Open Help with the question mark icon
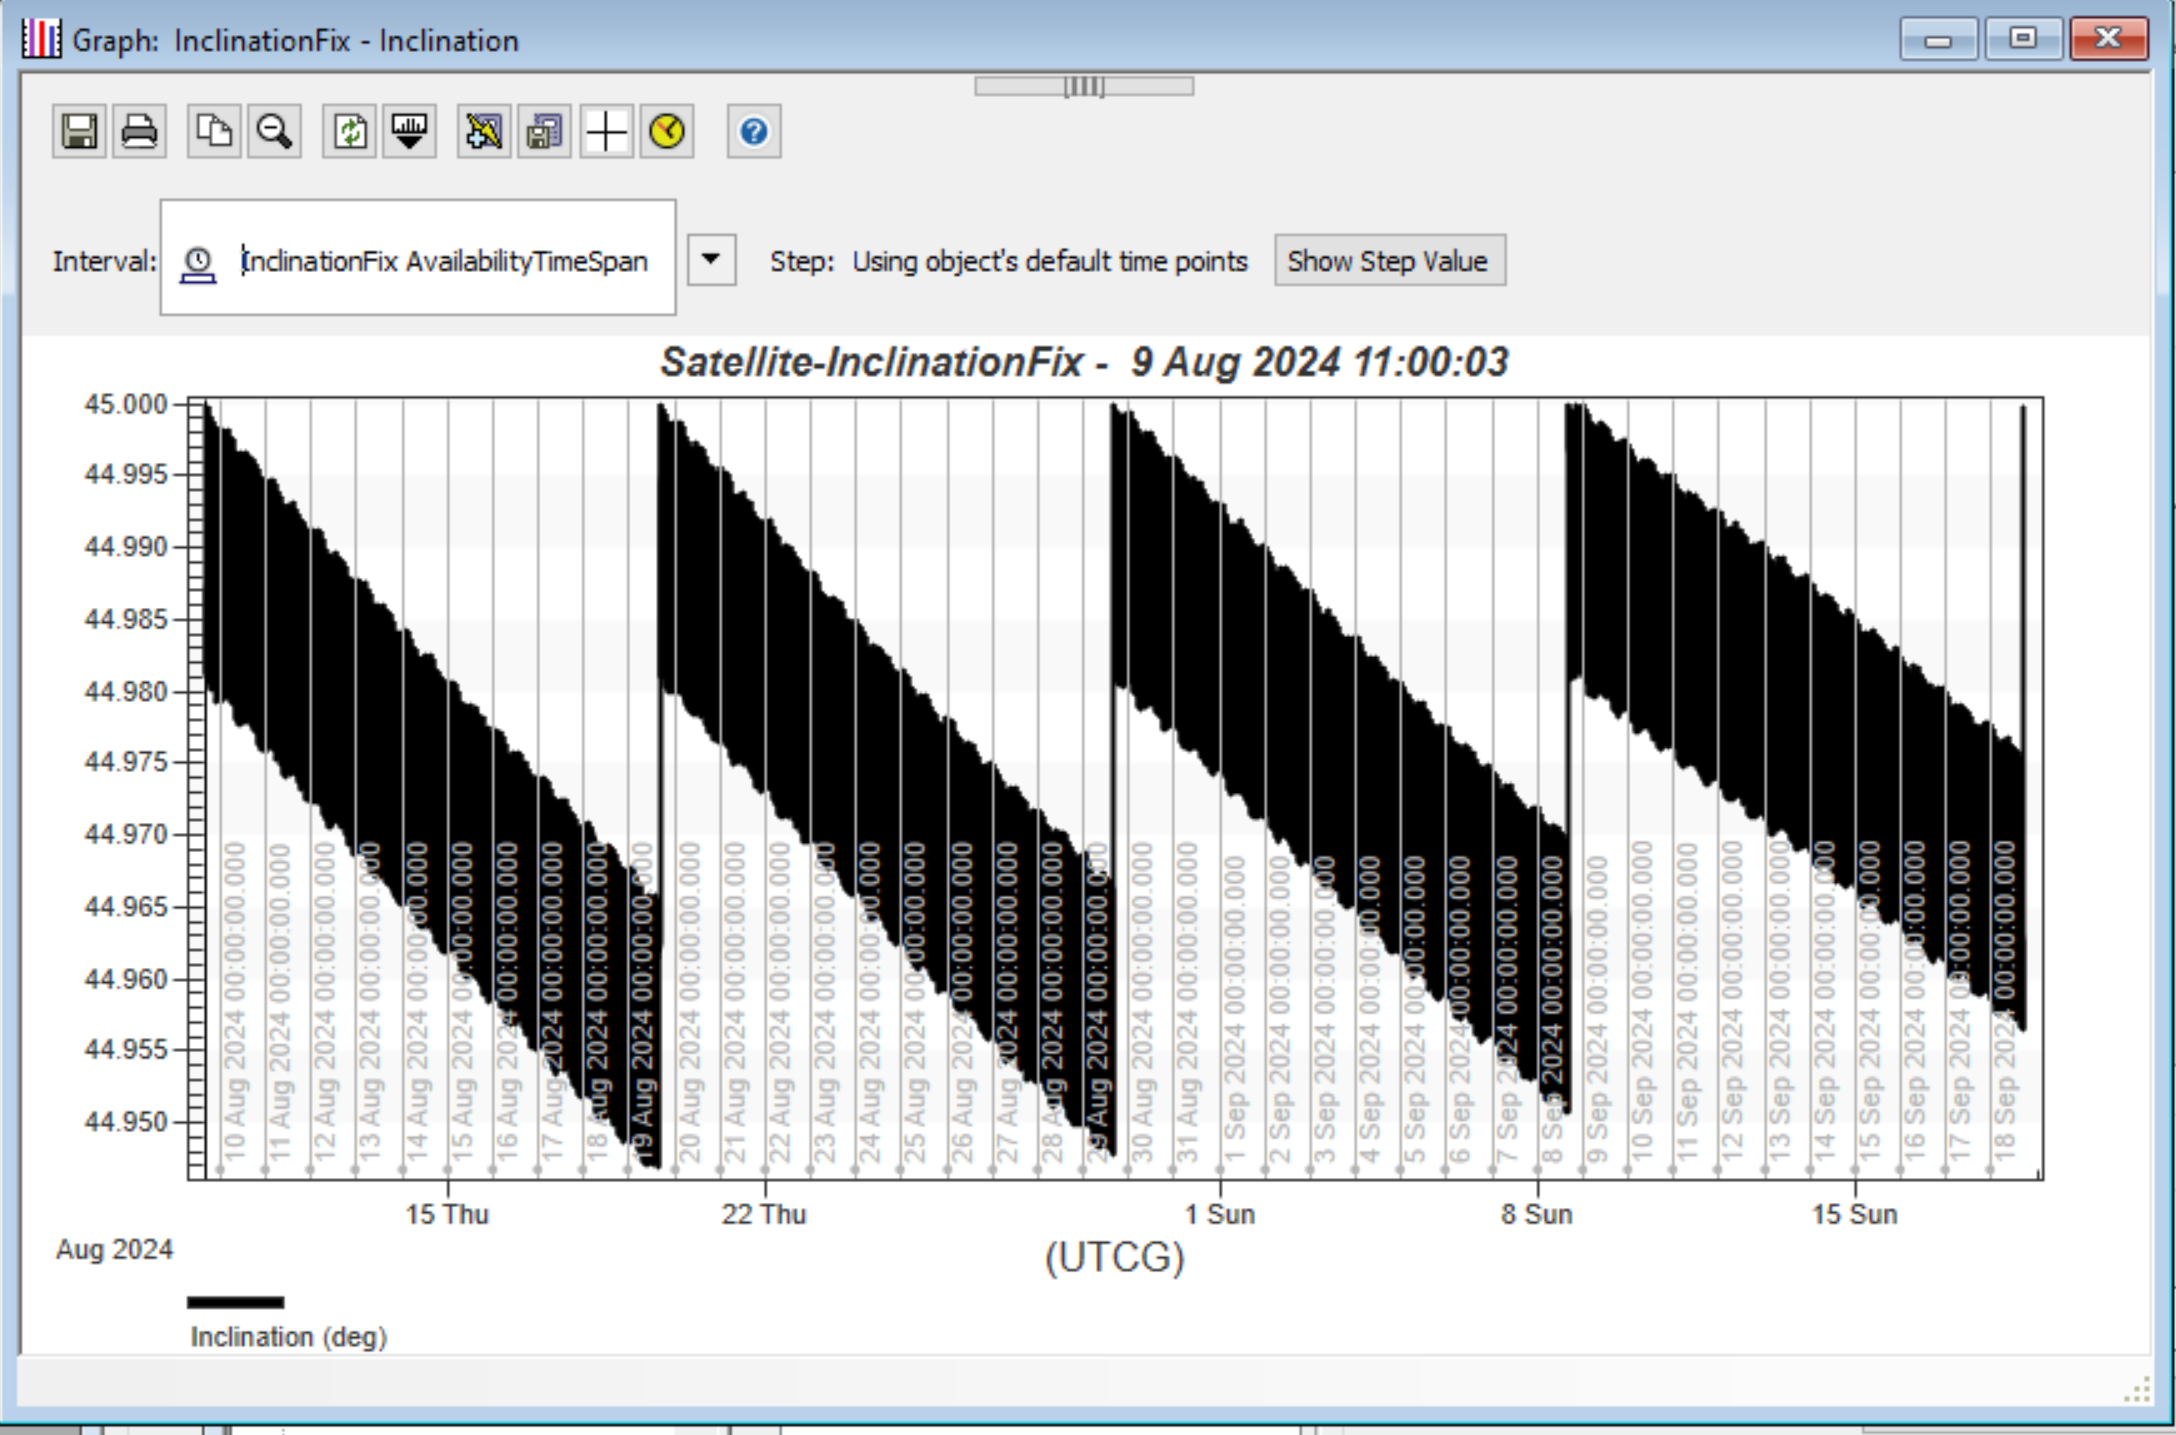Image resolution: width=2176 pixels, height=1435 pixels. click(754, 132)
